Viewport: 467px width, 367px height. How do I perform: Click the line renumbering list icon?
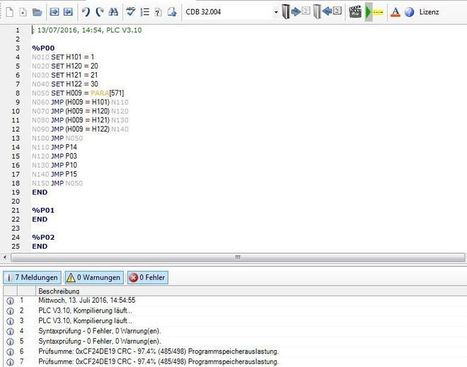(145, 12)
